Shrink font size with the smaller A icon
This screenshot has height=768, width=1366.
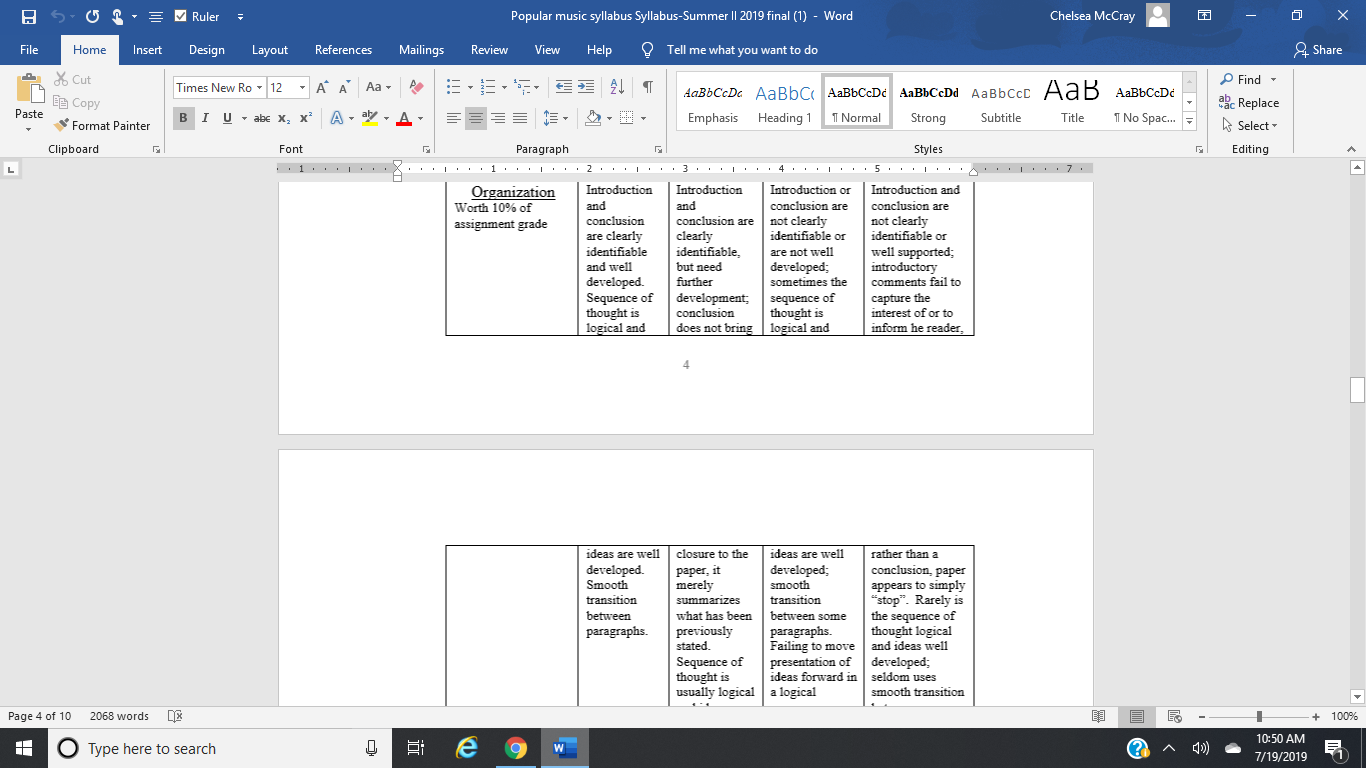(343, 88)
